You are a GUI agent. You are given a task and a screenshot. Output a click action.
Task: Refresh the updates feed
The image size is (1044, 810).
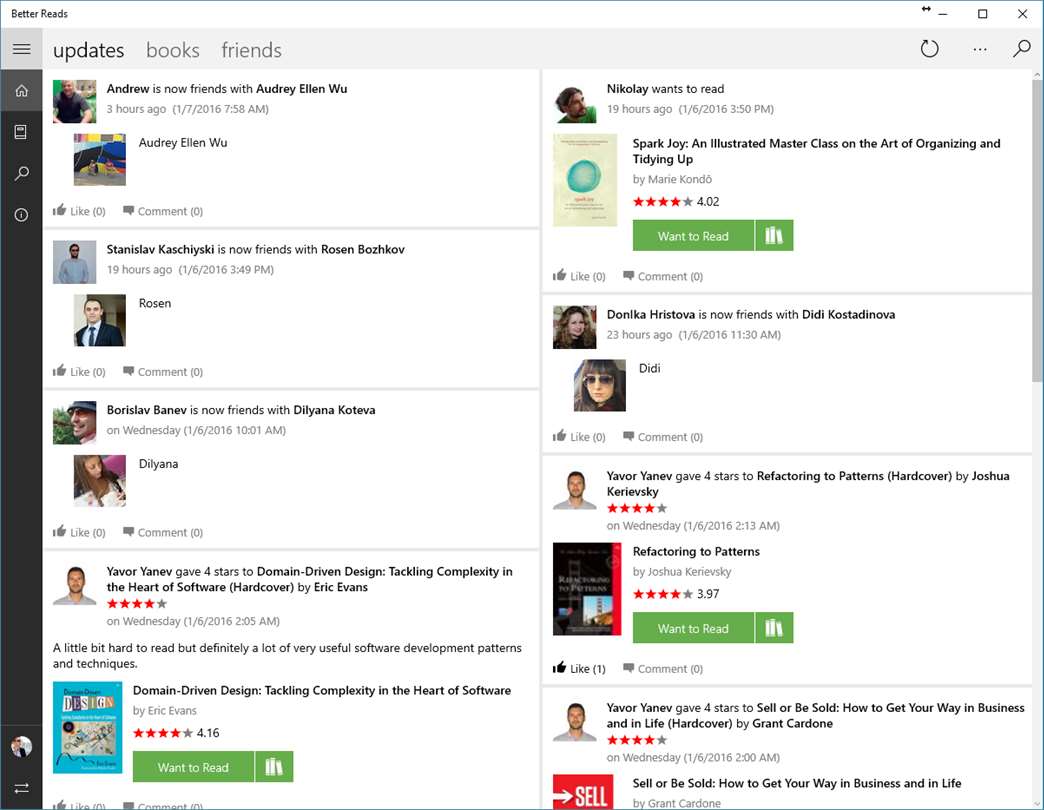tap(930, 49)
